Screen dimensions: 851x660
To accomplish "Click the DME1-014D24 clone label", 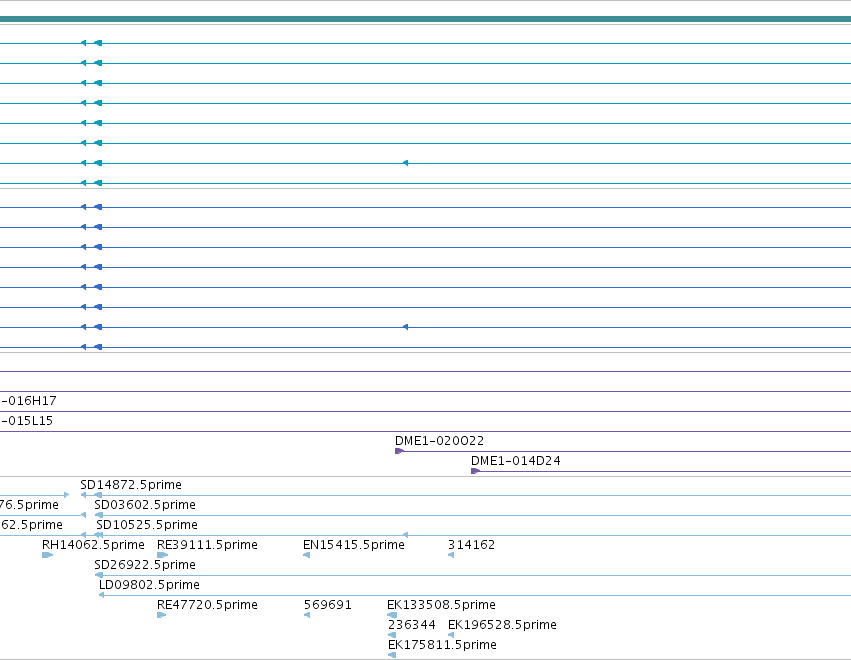I will [x=516, y=461].
